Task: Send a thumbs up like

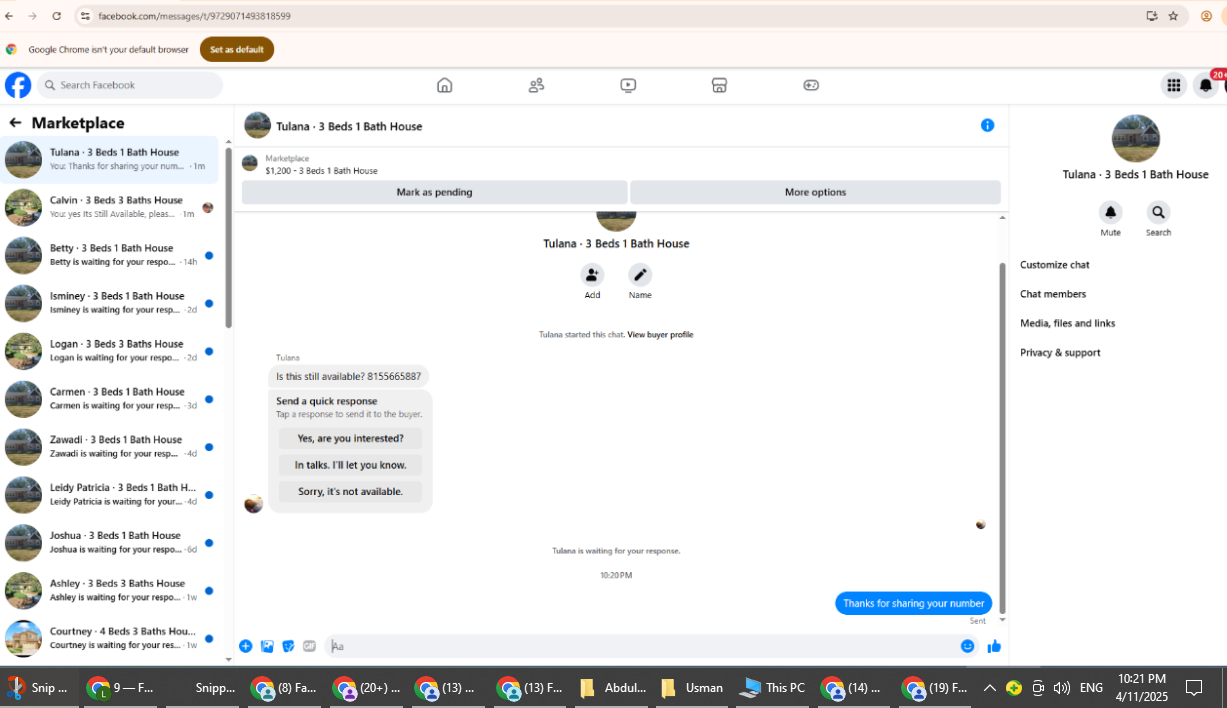Action: 994,646
